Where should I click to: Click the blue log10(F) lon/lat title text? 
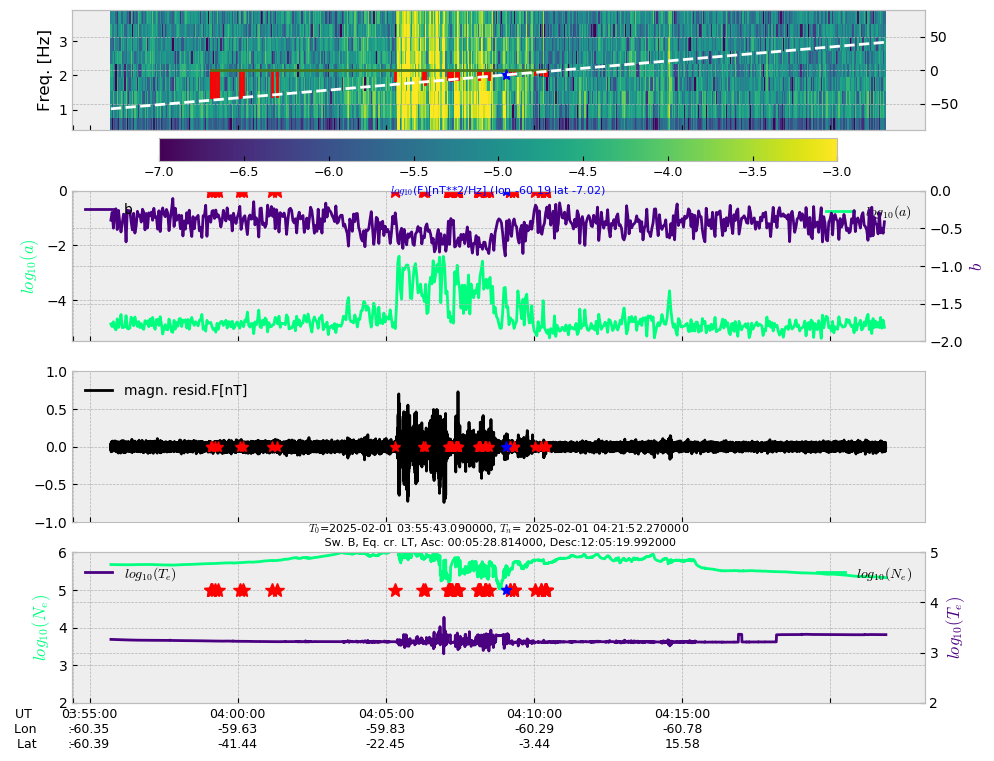(x=498, y=190)
